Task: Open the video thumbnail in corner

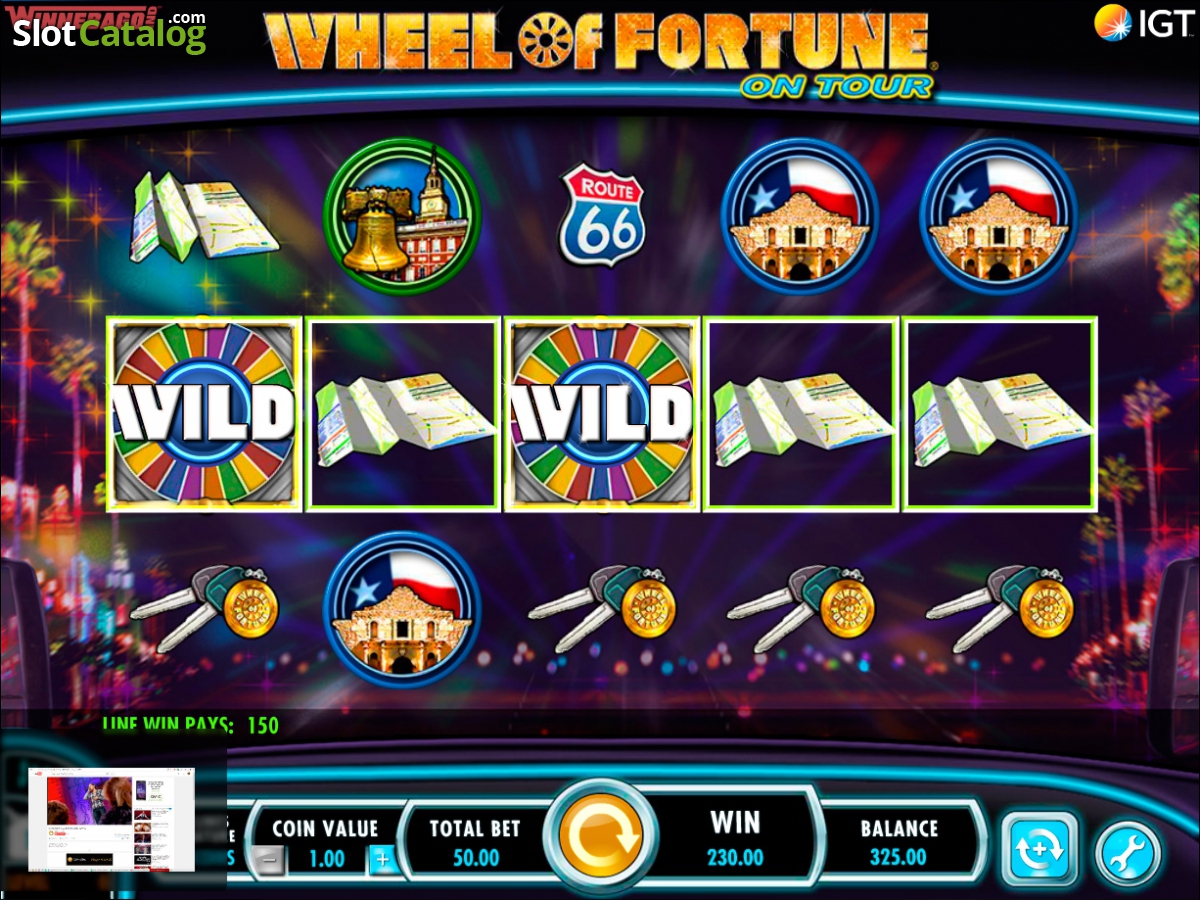Action: tap(113, 818)
